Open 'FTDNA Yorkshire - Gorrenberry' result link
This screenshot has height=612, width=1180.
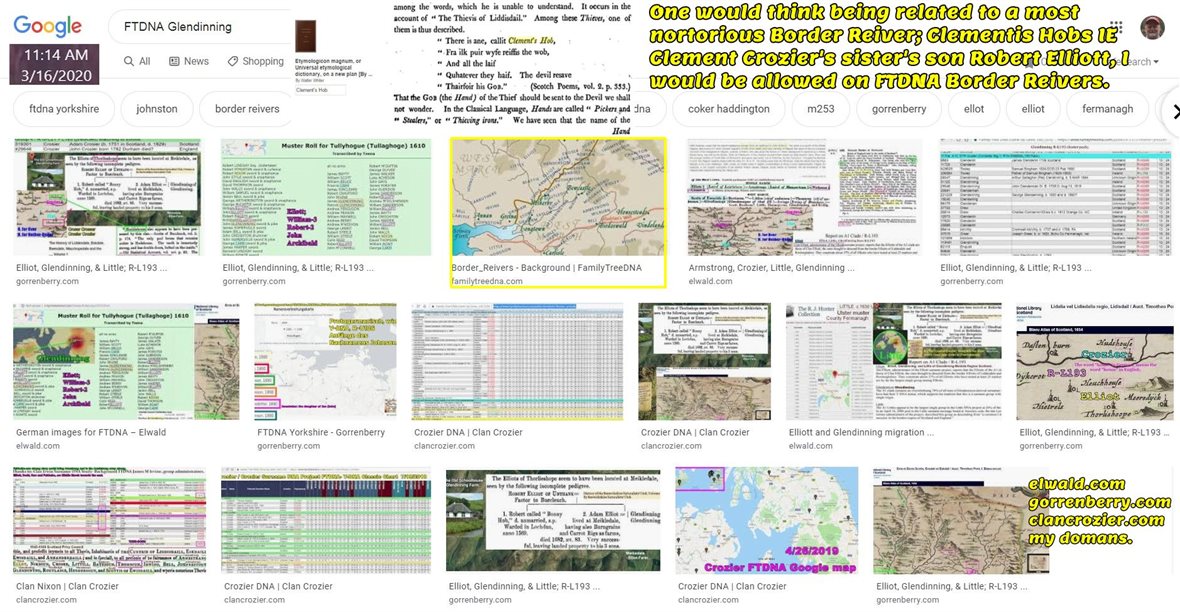pos(320,433)
